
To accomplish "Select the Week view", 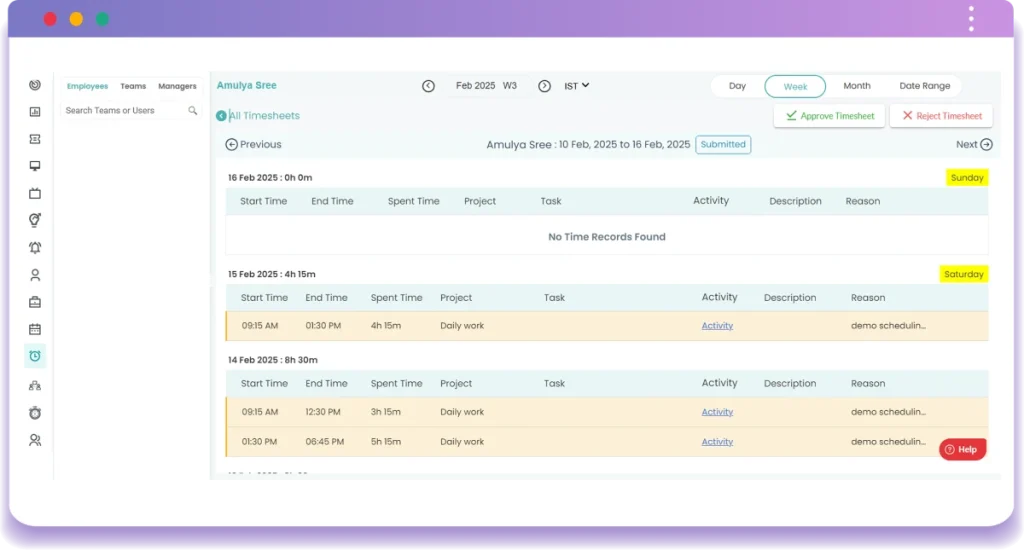I will pos(795,86).
